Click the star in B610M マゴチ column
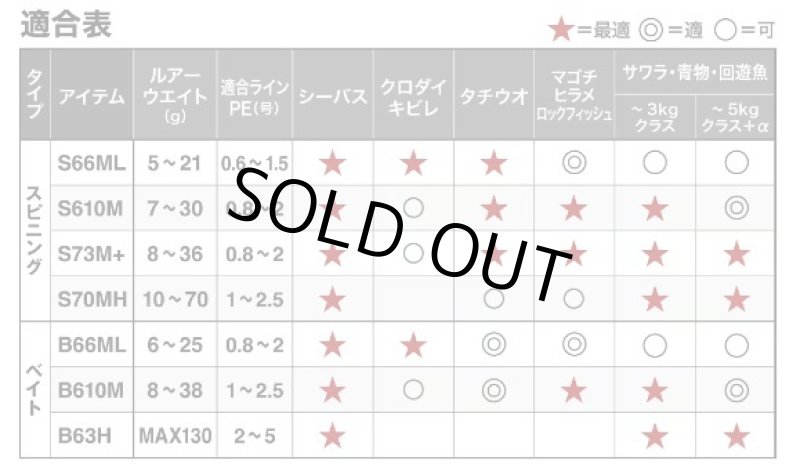Viewport: 800px width, 471px height. (574, 391)
